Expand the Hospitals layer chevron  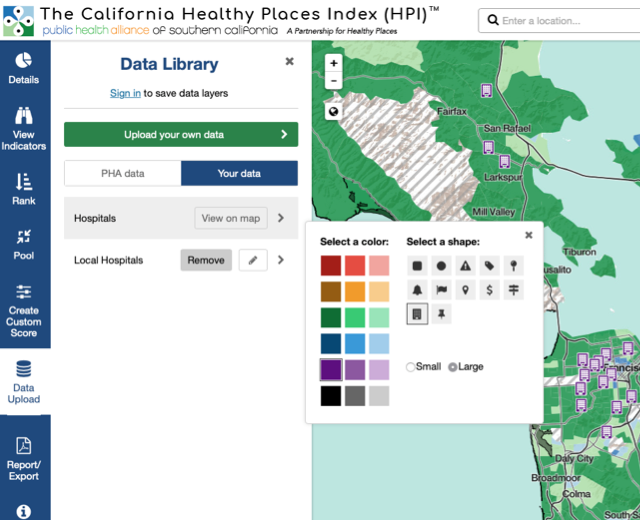281,218
